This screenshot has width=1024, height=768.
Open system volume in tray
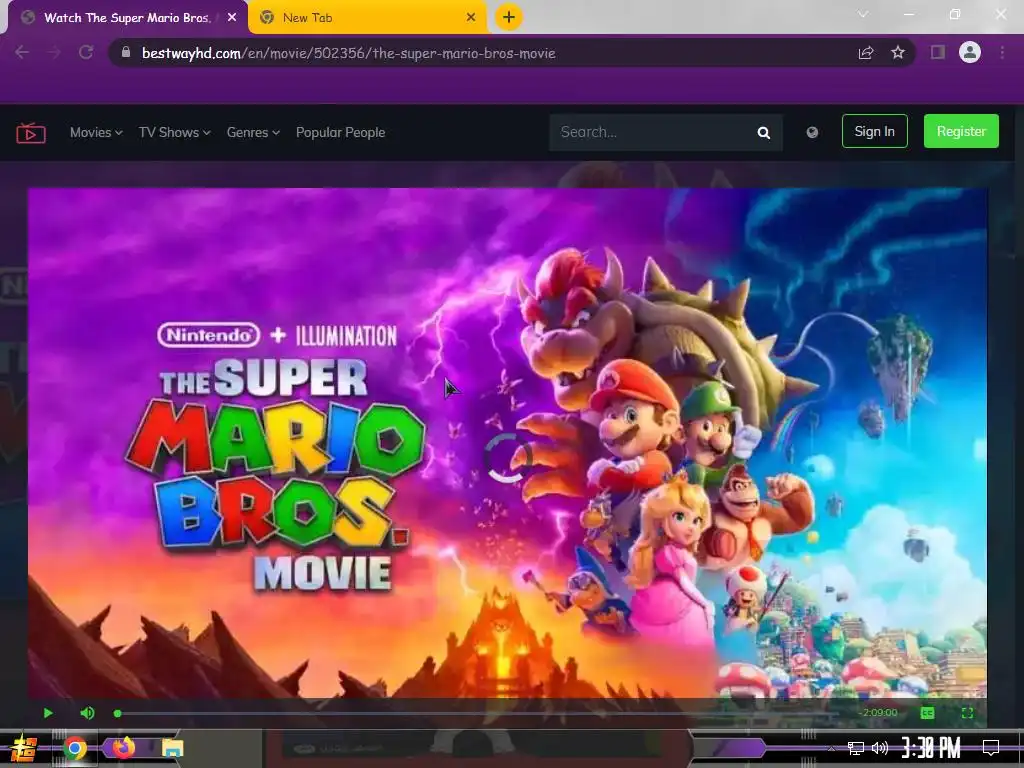coord(880,748)
